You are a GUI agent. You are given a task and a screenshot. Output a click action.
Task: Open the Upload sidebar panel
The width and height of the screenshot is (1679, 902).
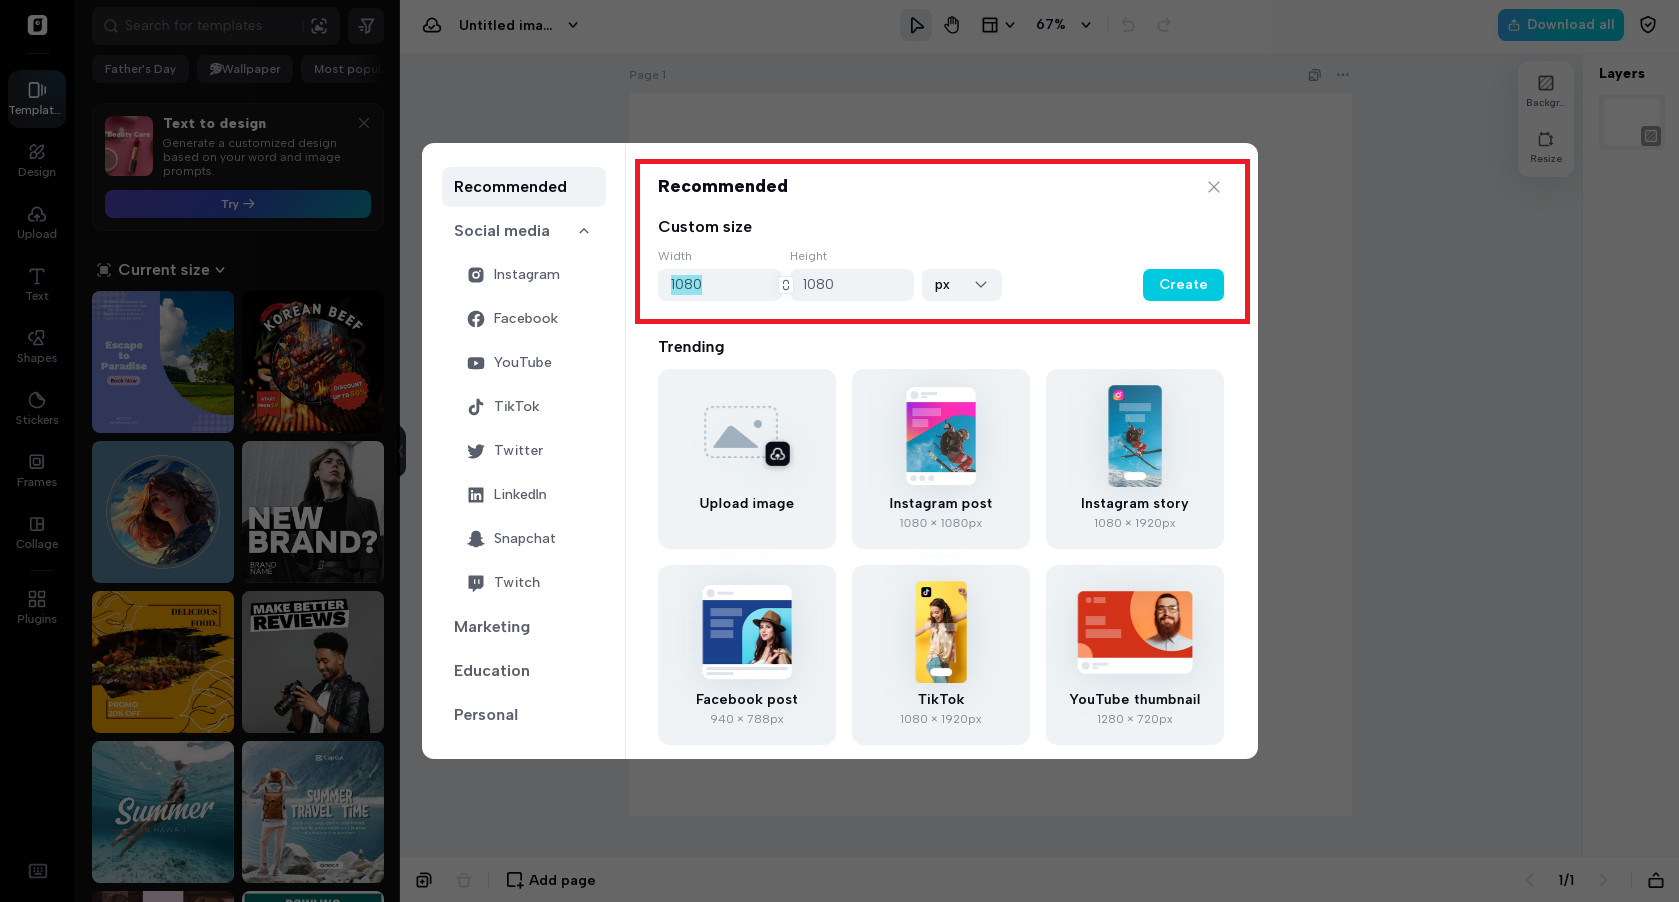click(37, 222)
